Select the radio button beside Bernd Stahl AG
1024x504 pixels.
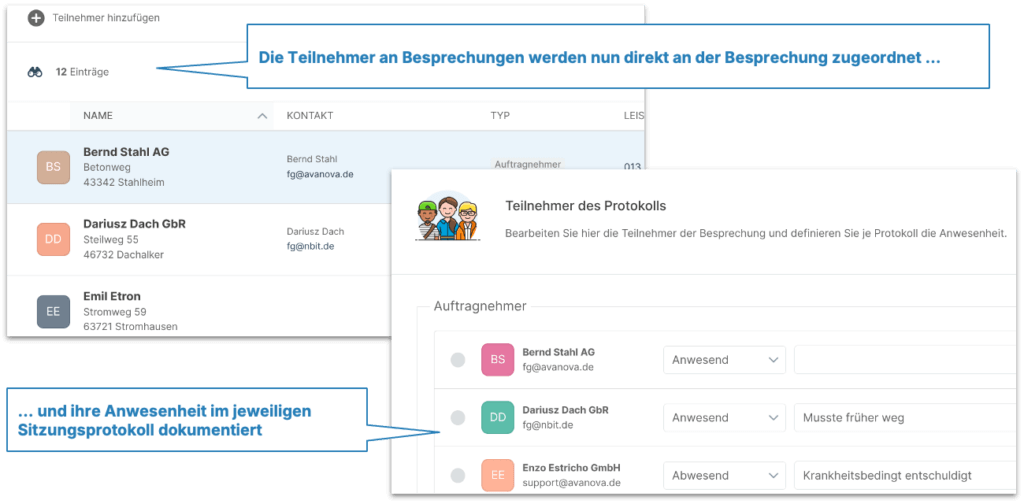pyautogui.click(x=458, y=360)
